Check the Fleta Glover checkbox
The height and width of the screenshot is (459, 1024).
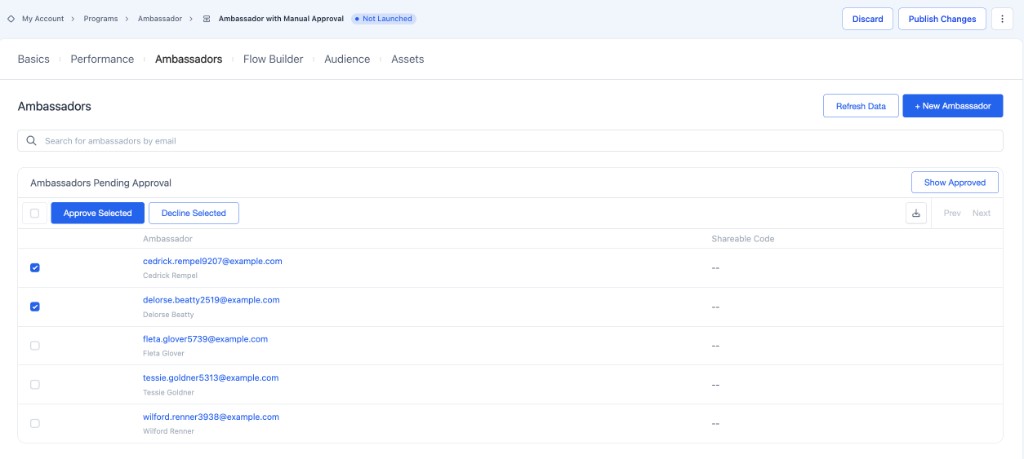coord(35,345)
